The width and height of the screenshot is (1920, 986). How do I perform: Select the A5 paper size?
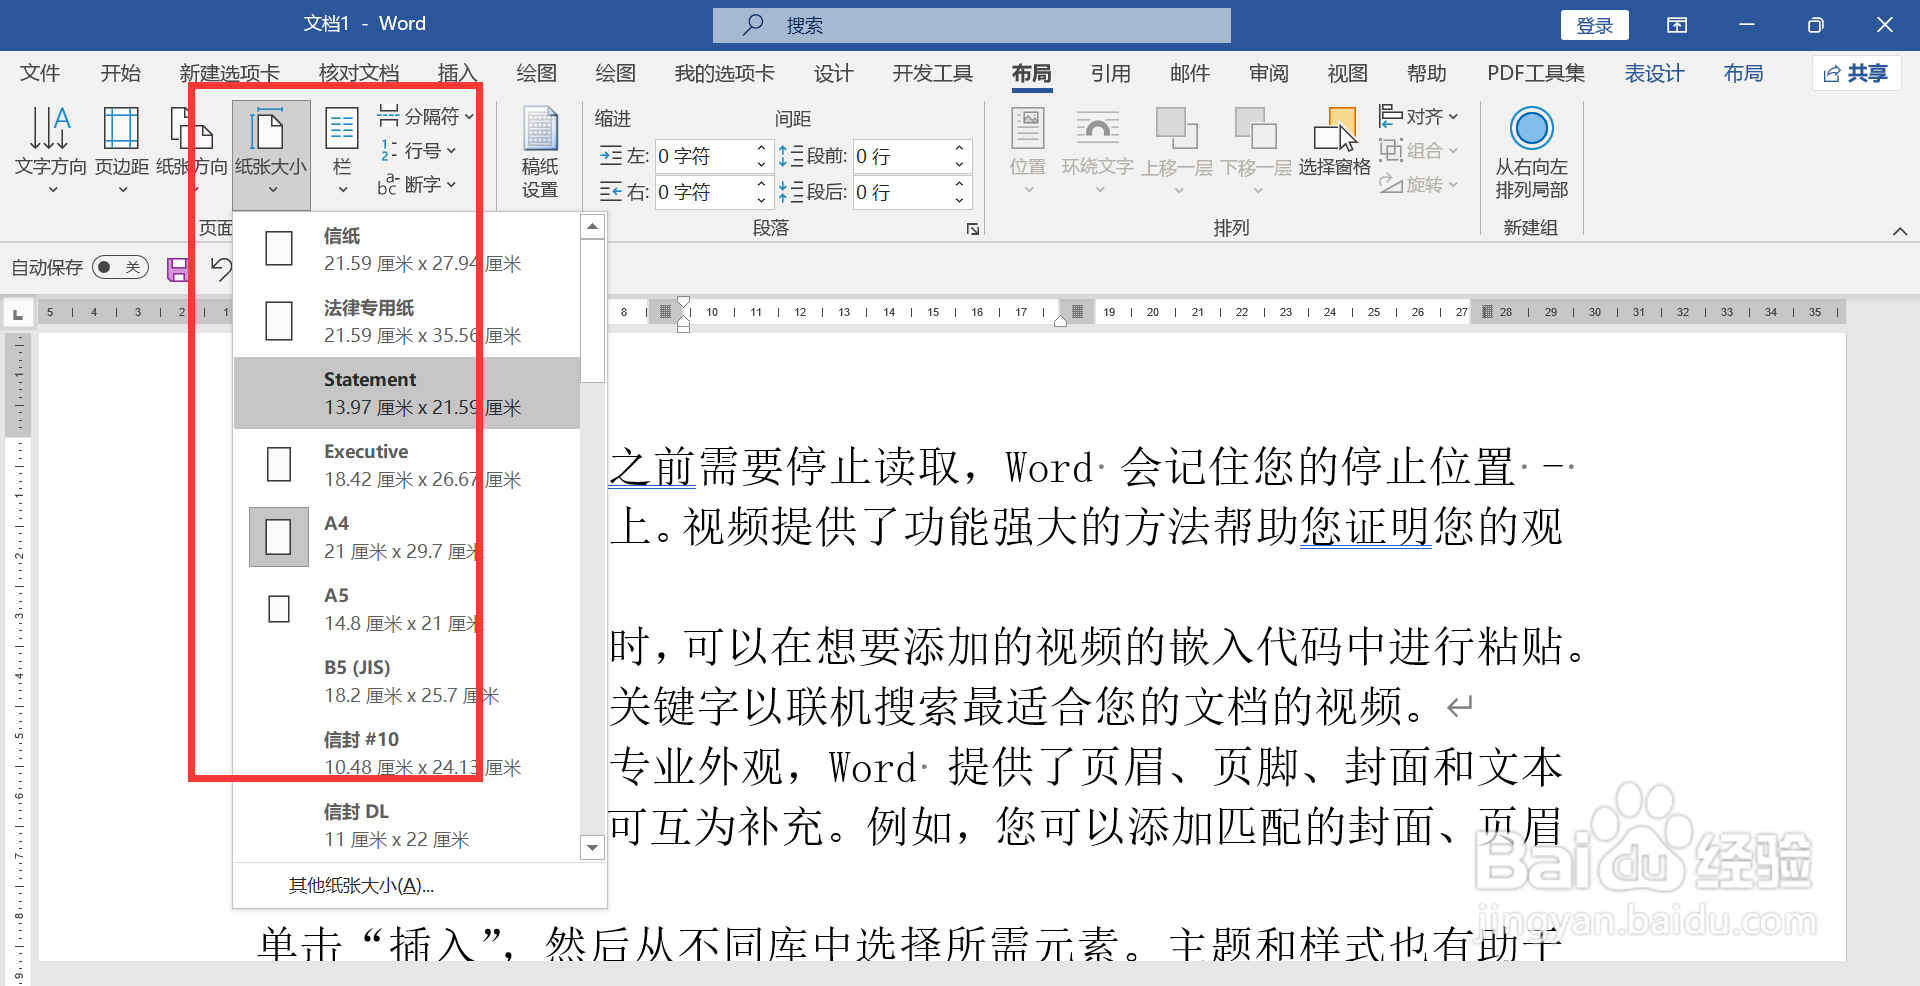click(407, 609)
